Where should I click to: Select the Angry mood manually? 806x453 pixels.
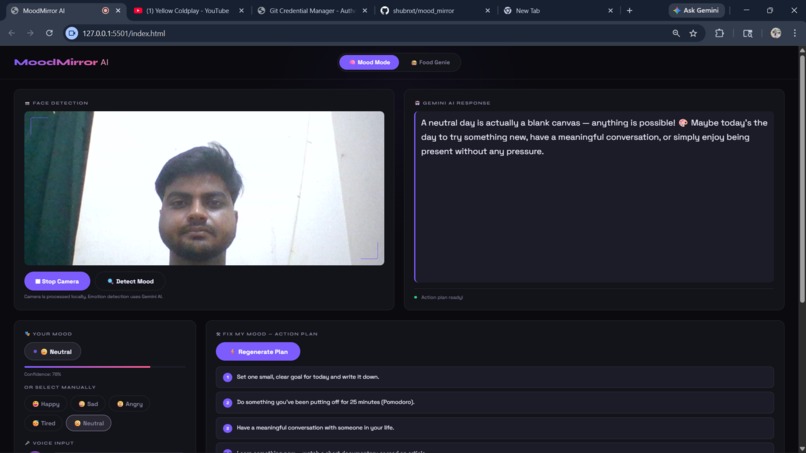point(130,404)
